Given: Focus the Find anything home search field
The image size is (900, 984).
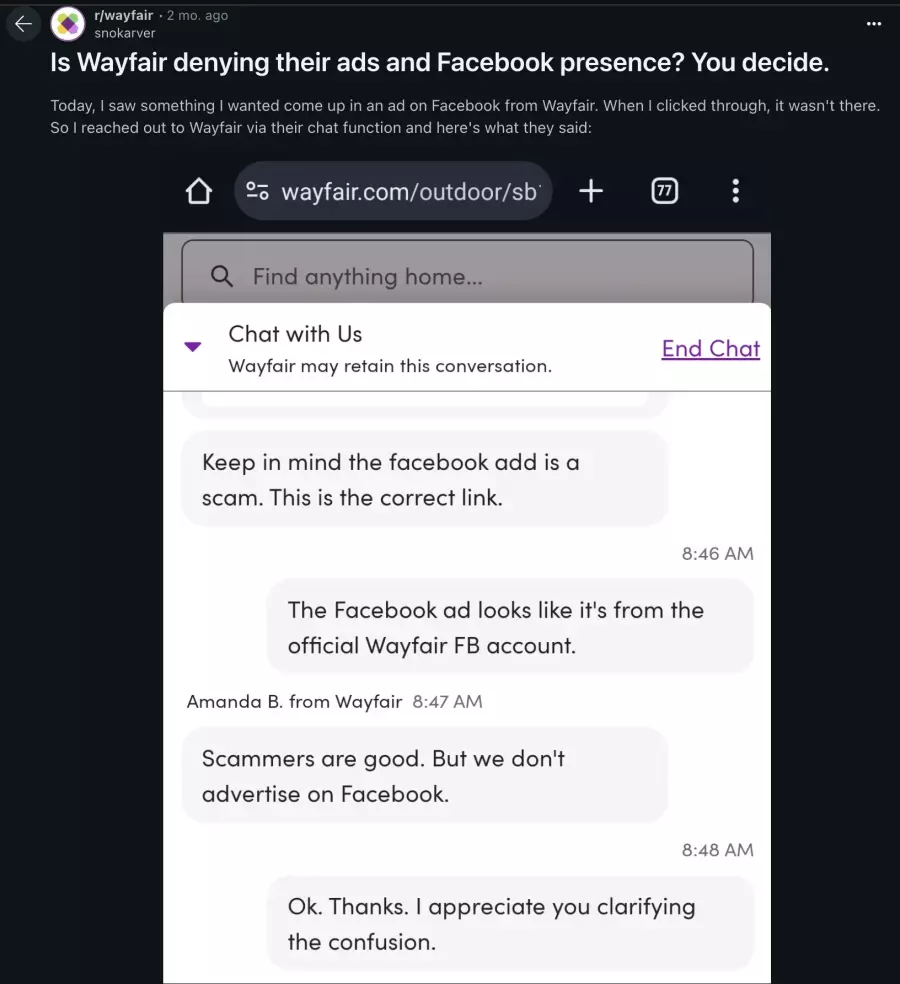Looking at the screenshot, I should (x=468, y=274).
